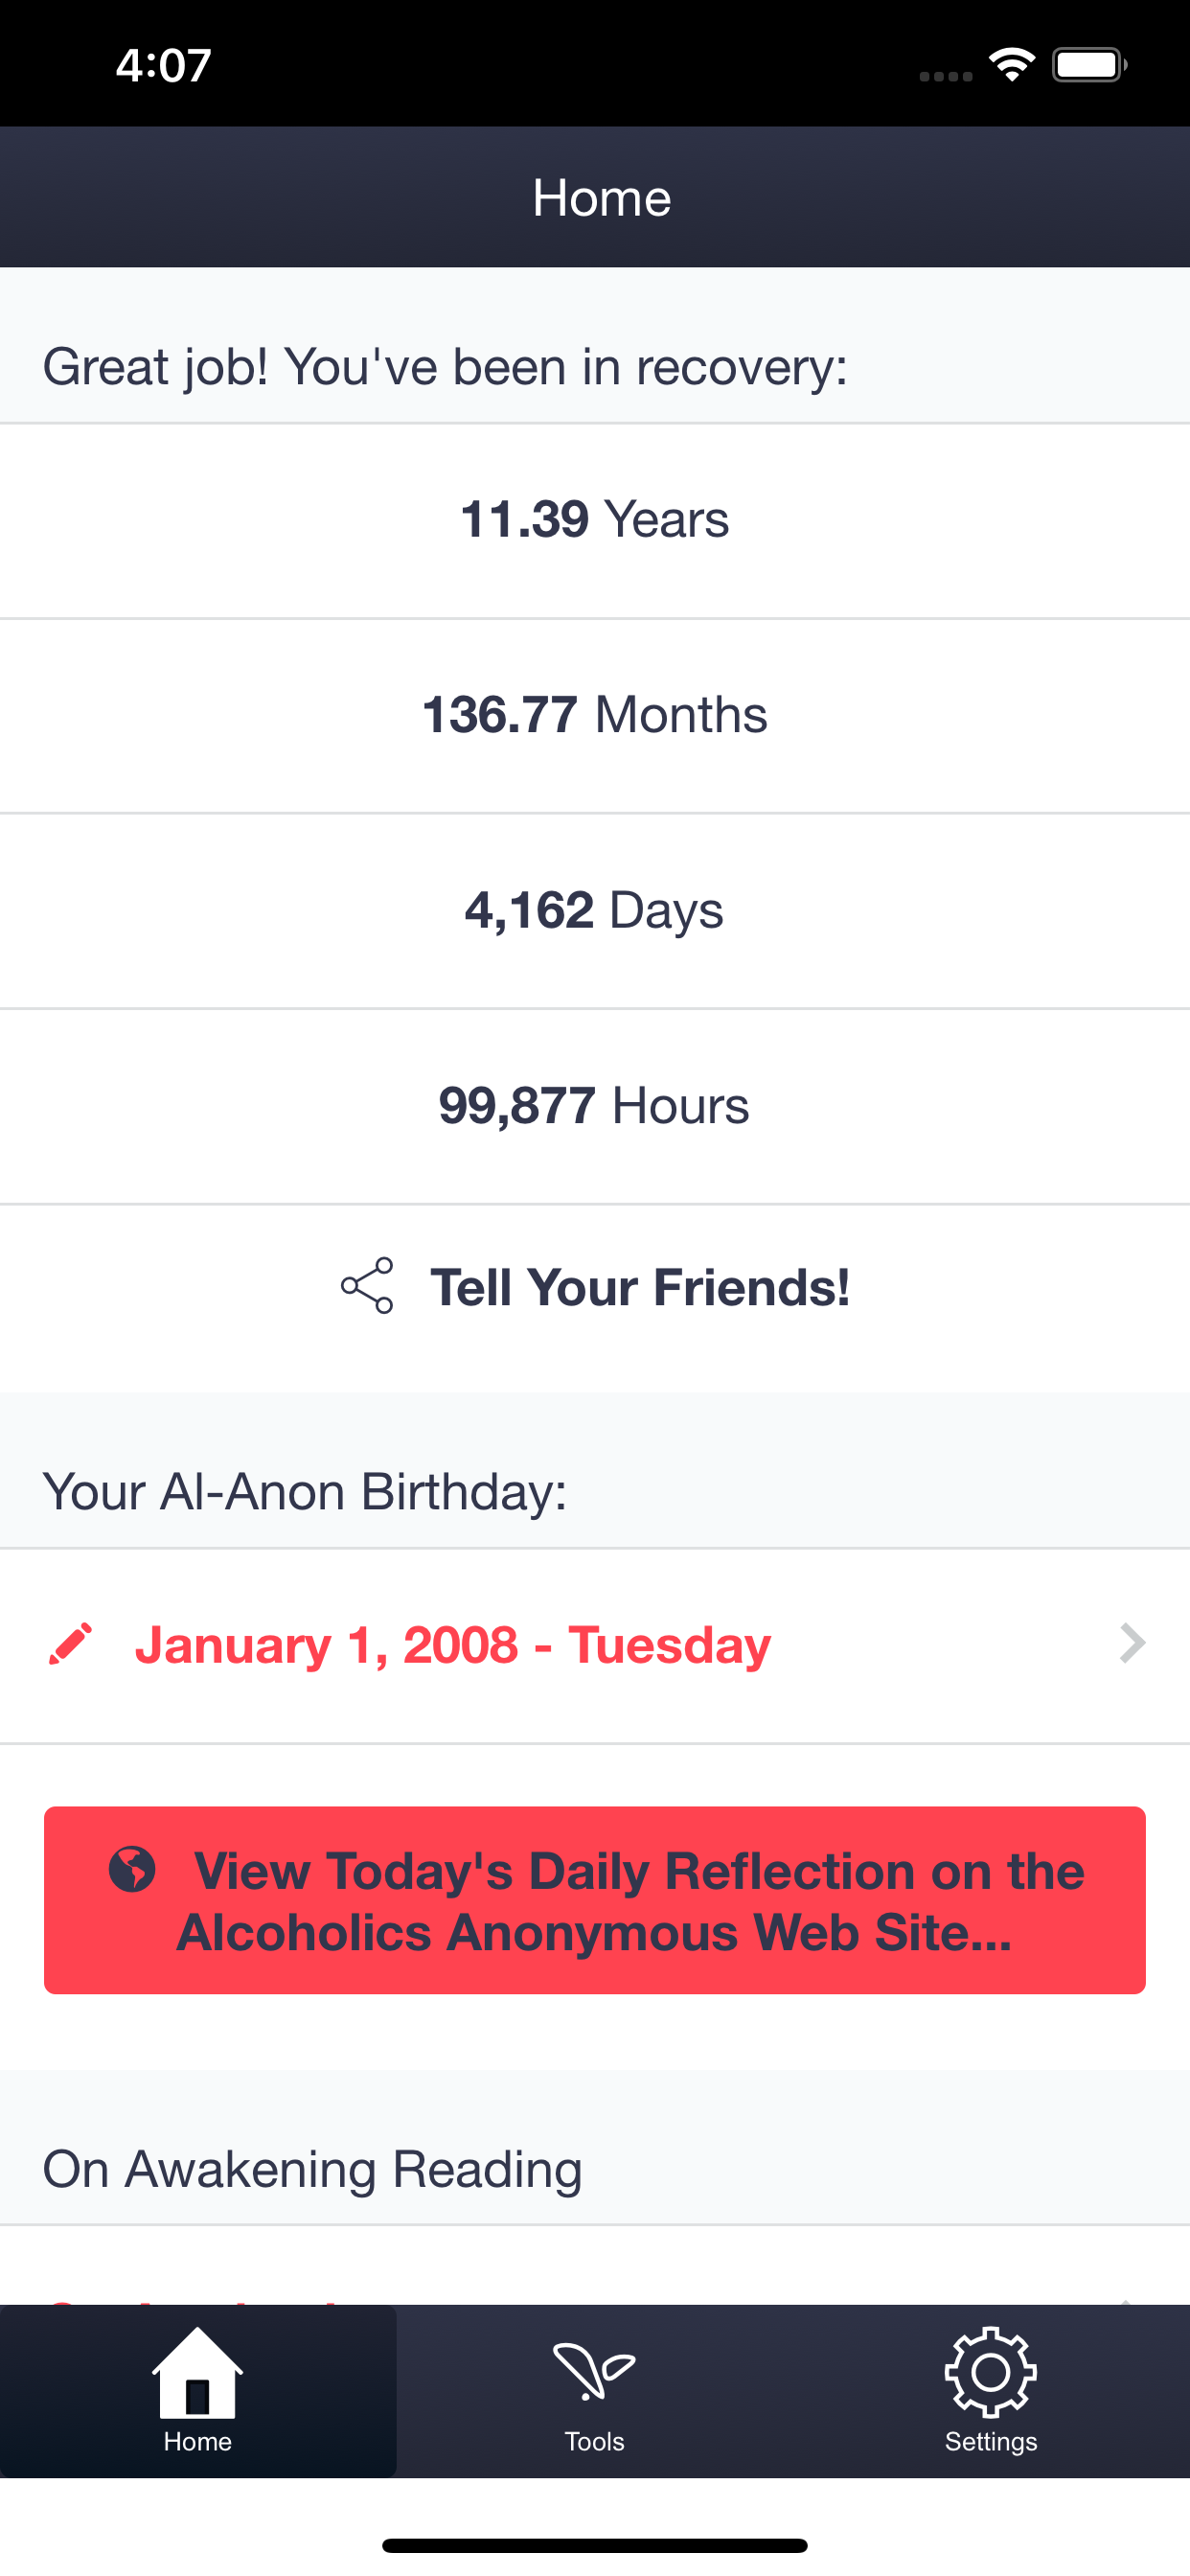Tap the Settings gear icon

pyautogui.click(x=990, y=2372)
